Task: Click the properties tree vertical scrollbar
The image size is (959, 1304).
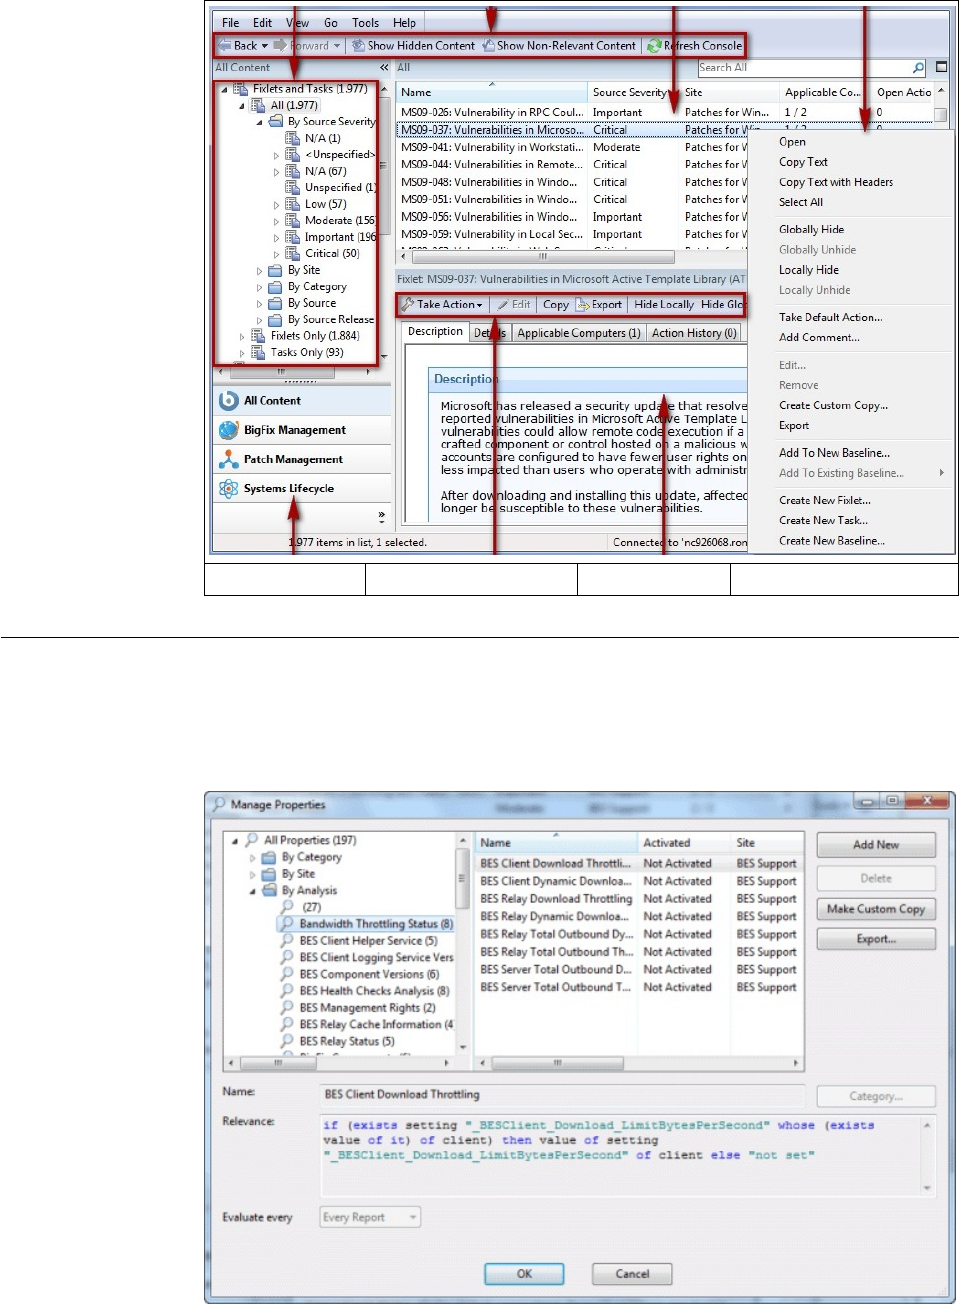Action: pyautogui.click(x=463, y=944)
